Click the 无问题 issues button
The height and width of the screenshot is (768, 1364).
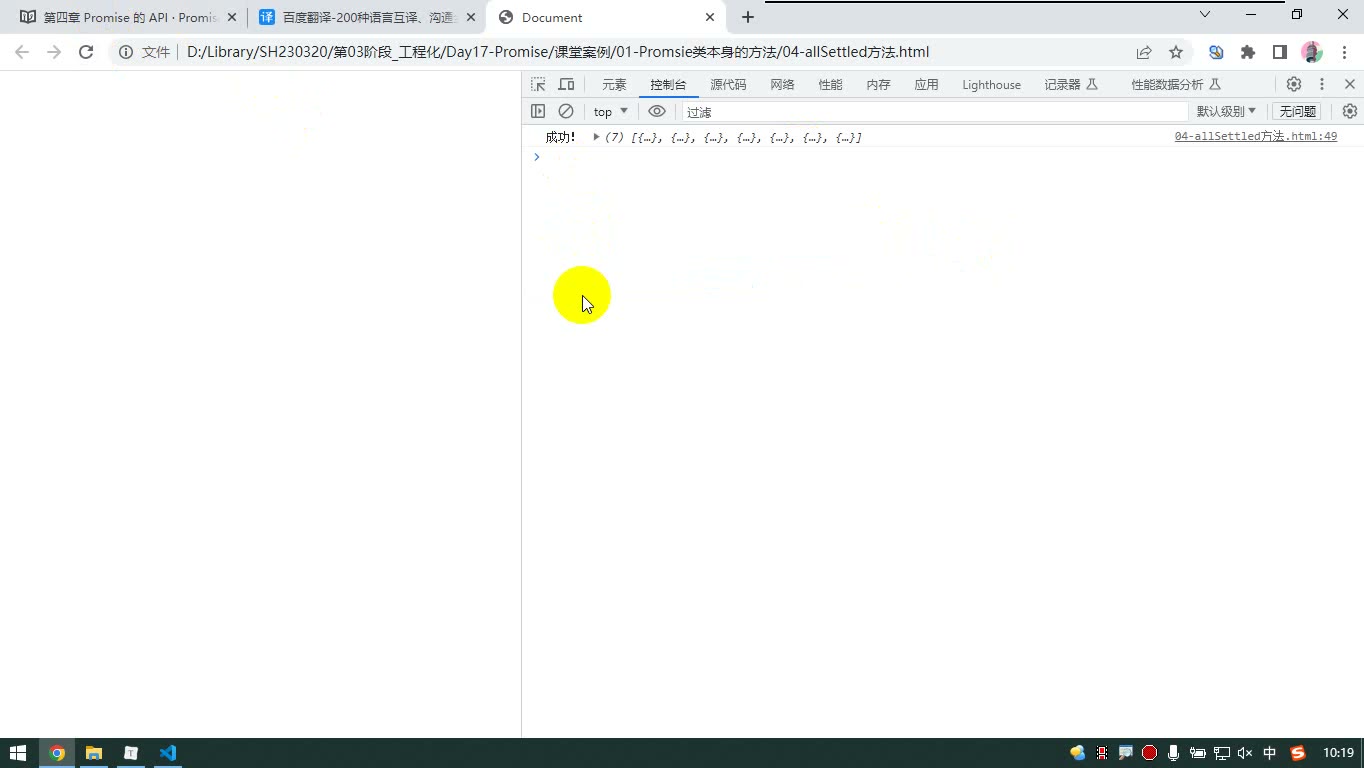click(x=1298, y=112)
